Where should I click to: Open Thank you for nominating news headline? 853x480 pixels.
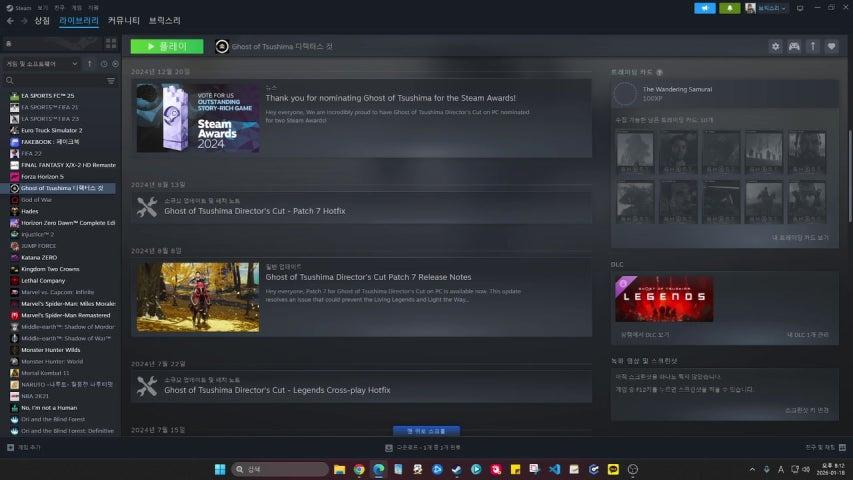click(x=391, y=98)
